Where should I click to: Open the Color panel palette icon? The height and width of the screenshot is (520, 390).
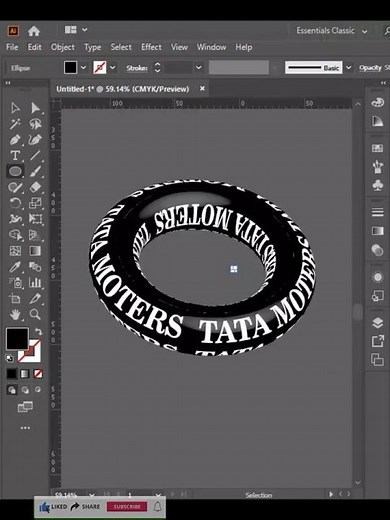377,102
